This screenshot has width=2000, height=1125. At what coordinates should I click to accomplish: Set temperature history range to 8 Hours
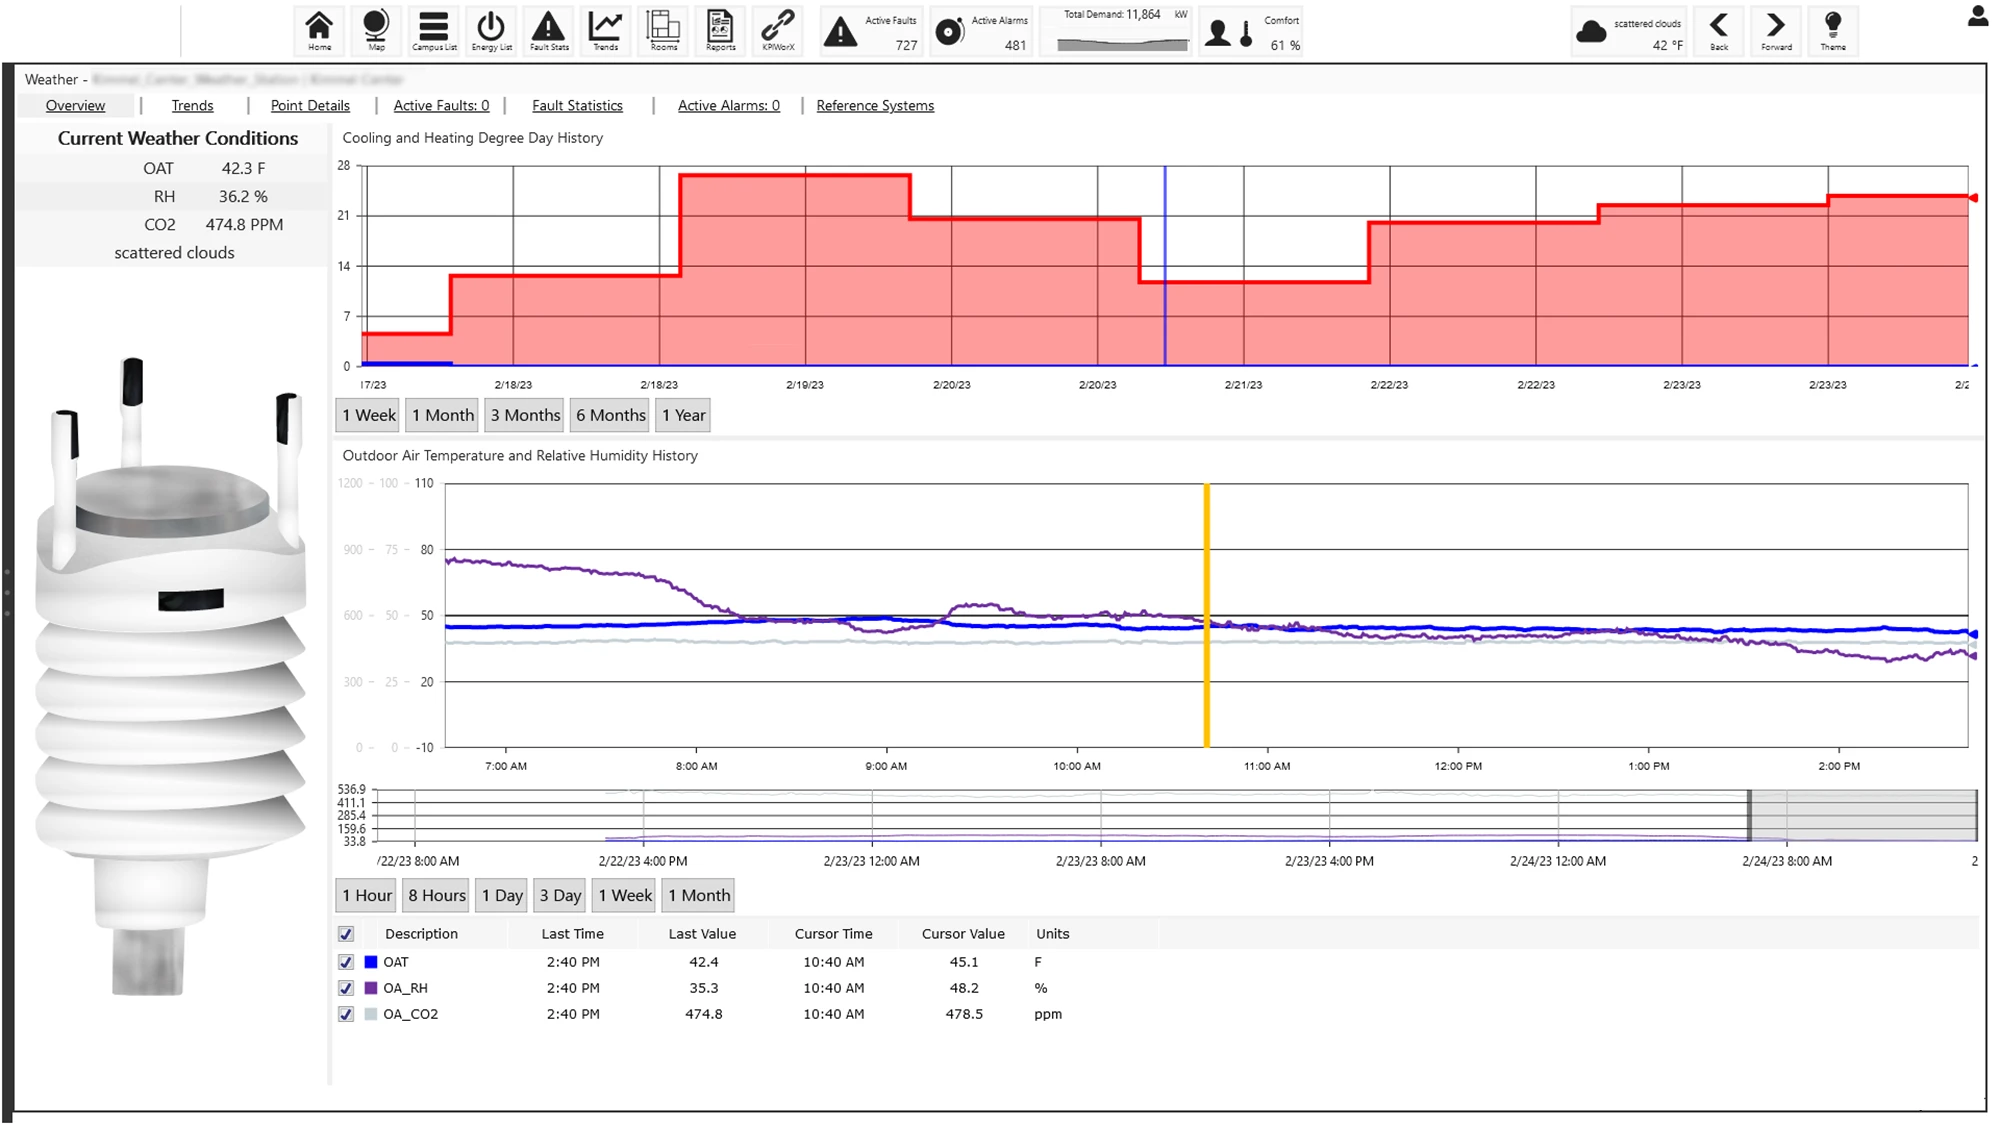tap(436, 895)
